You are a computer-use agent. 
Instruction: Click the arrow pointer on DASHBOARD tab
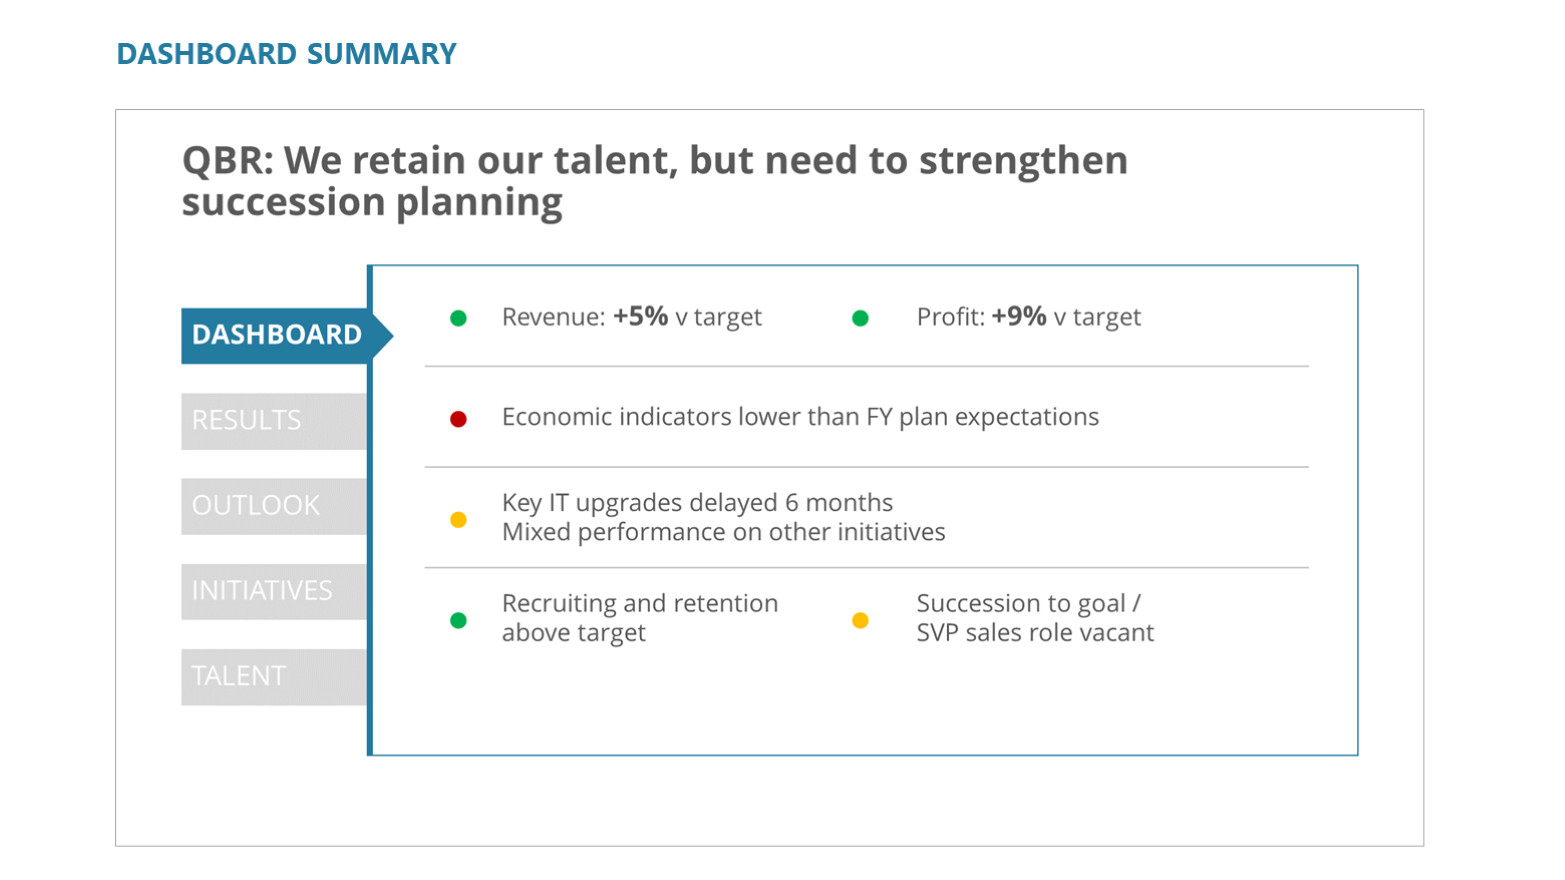tap(384, 335)
